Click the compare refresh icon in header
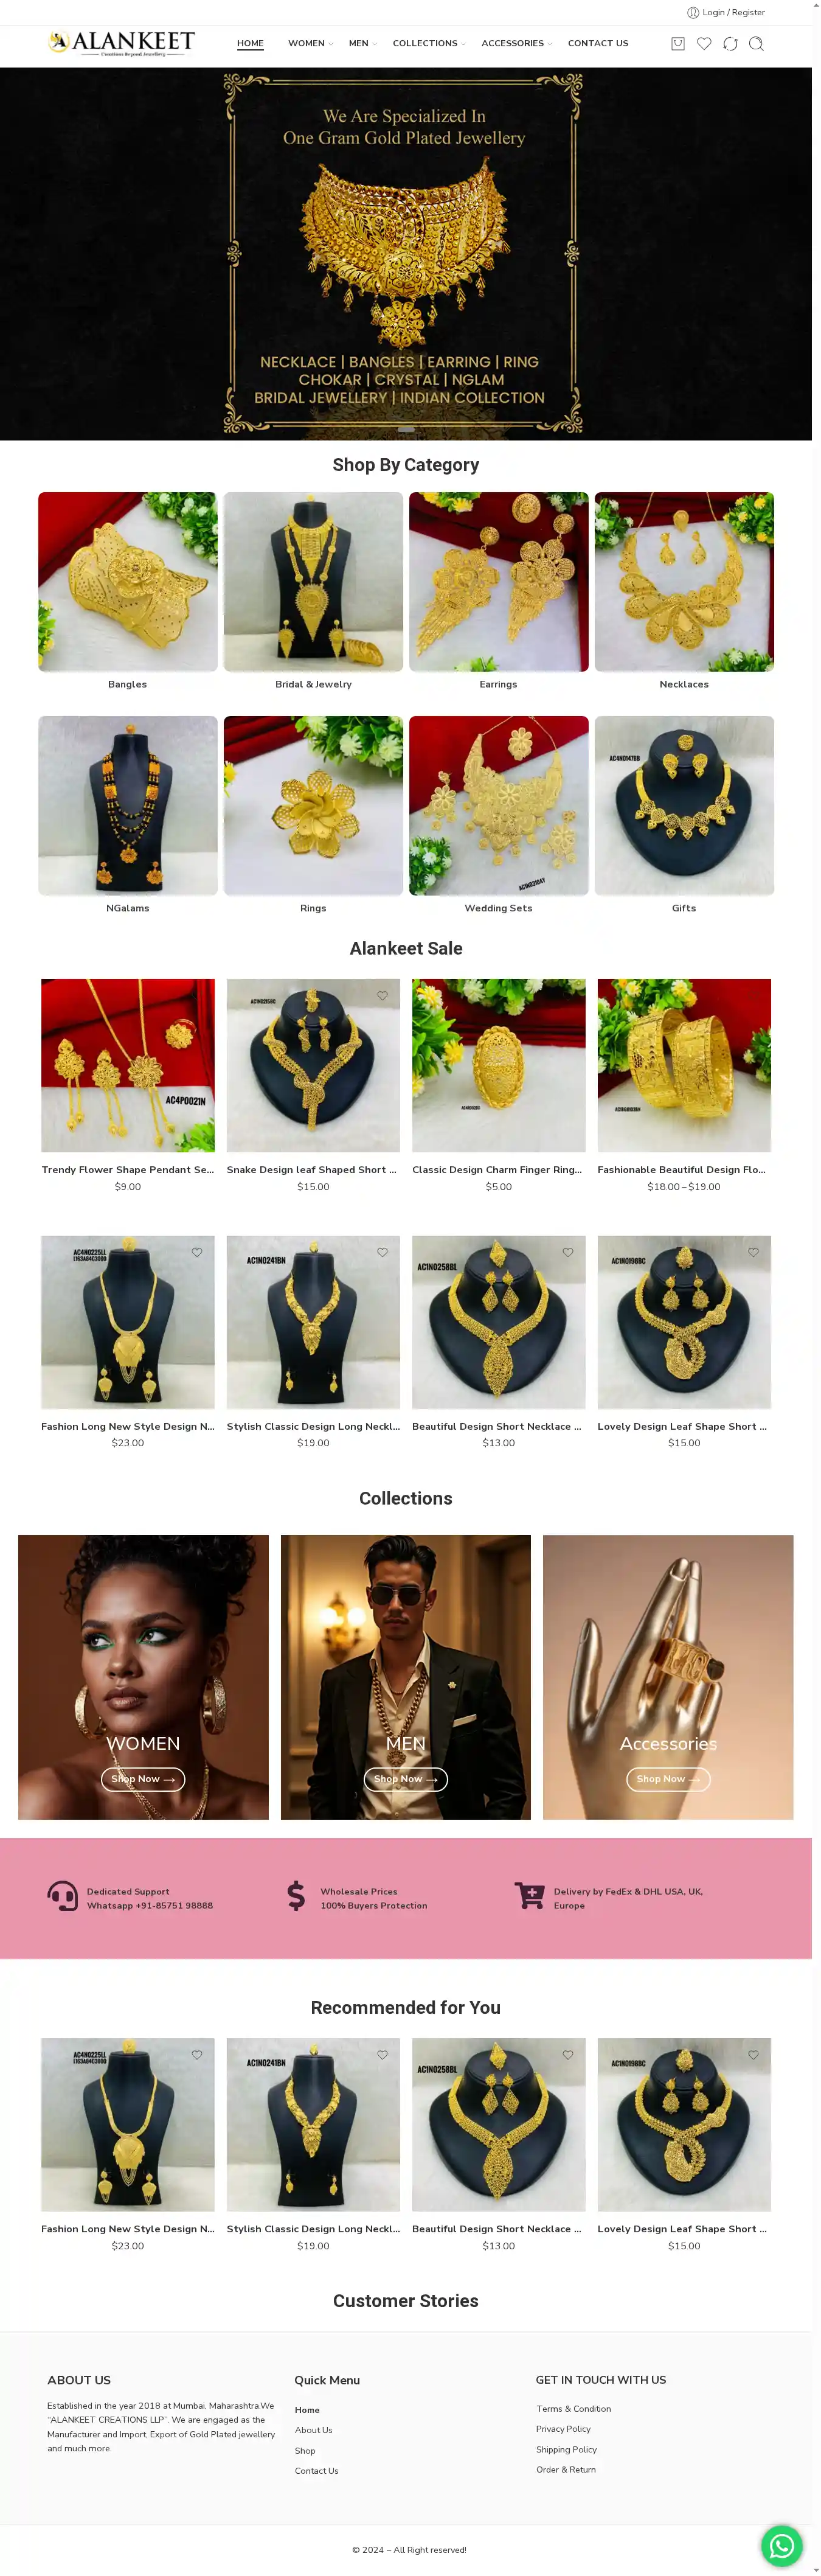Screen dimensions: 821x2576 [x=730, y=43]
